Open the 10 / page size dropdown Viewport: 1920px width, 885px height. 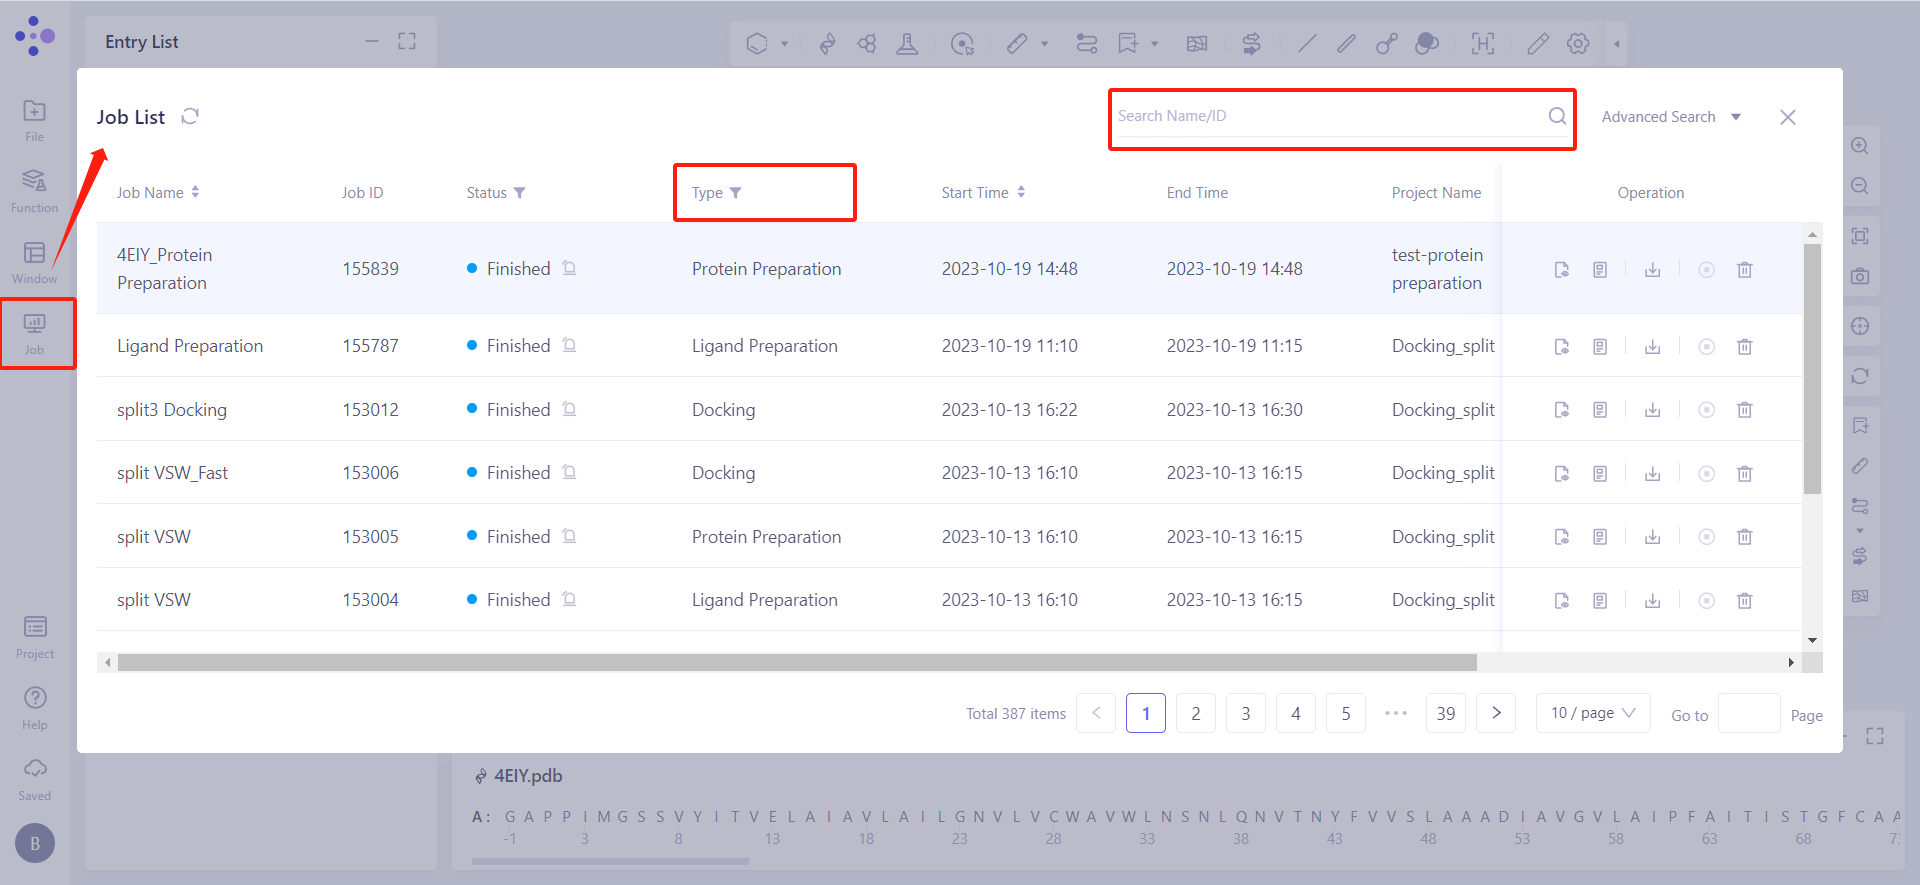1592,713
